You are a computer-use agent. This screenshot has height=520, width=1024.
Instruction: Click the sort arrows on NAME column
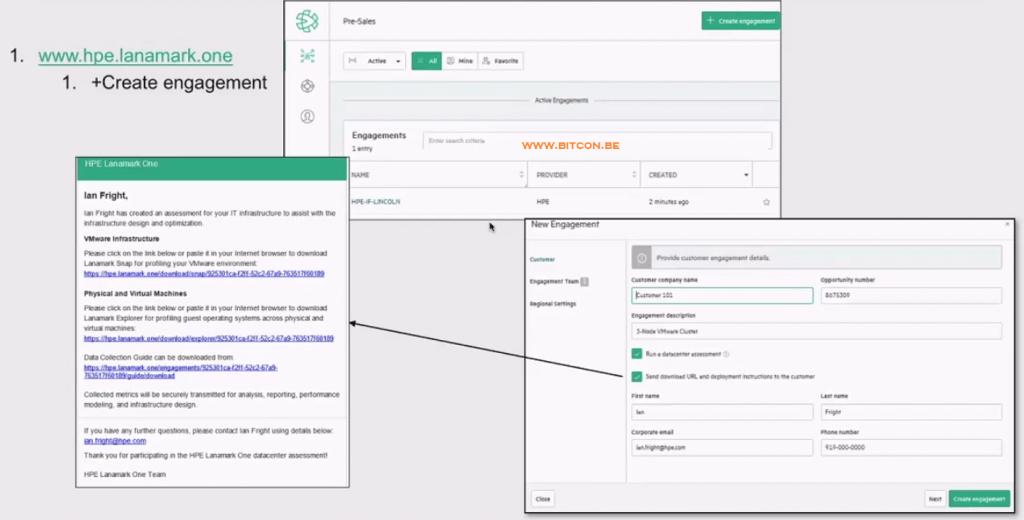pyautogui.click(x=521, y=175)
